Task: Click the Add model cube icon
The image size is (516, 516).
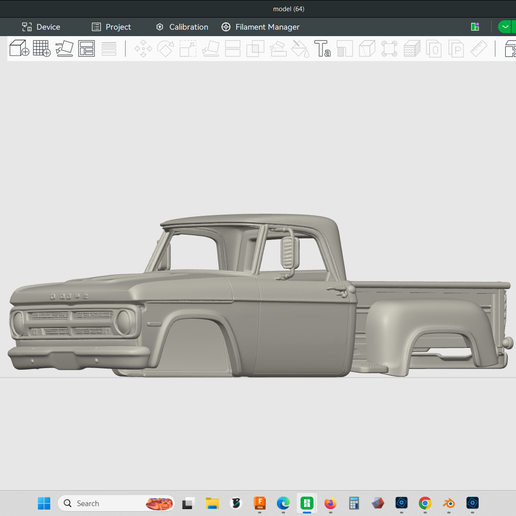Action: click(x=19, y=48)
